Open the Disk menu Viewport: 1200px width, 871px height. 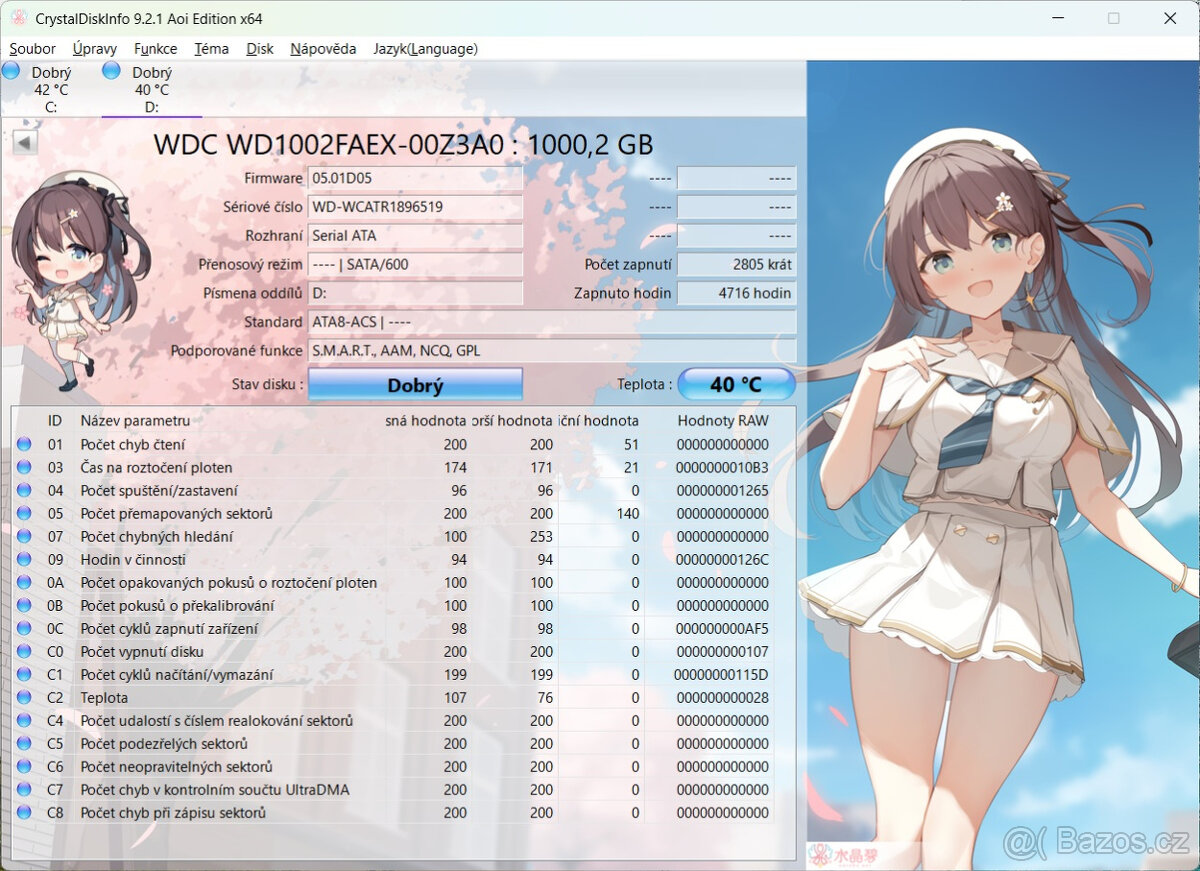(259, 48)
